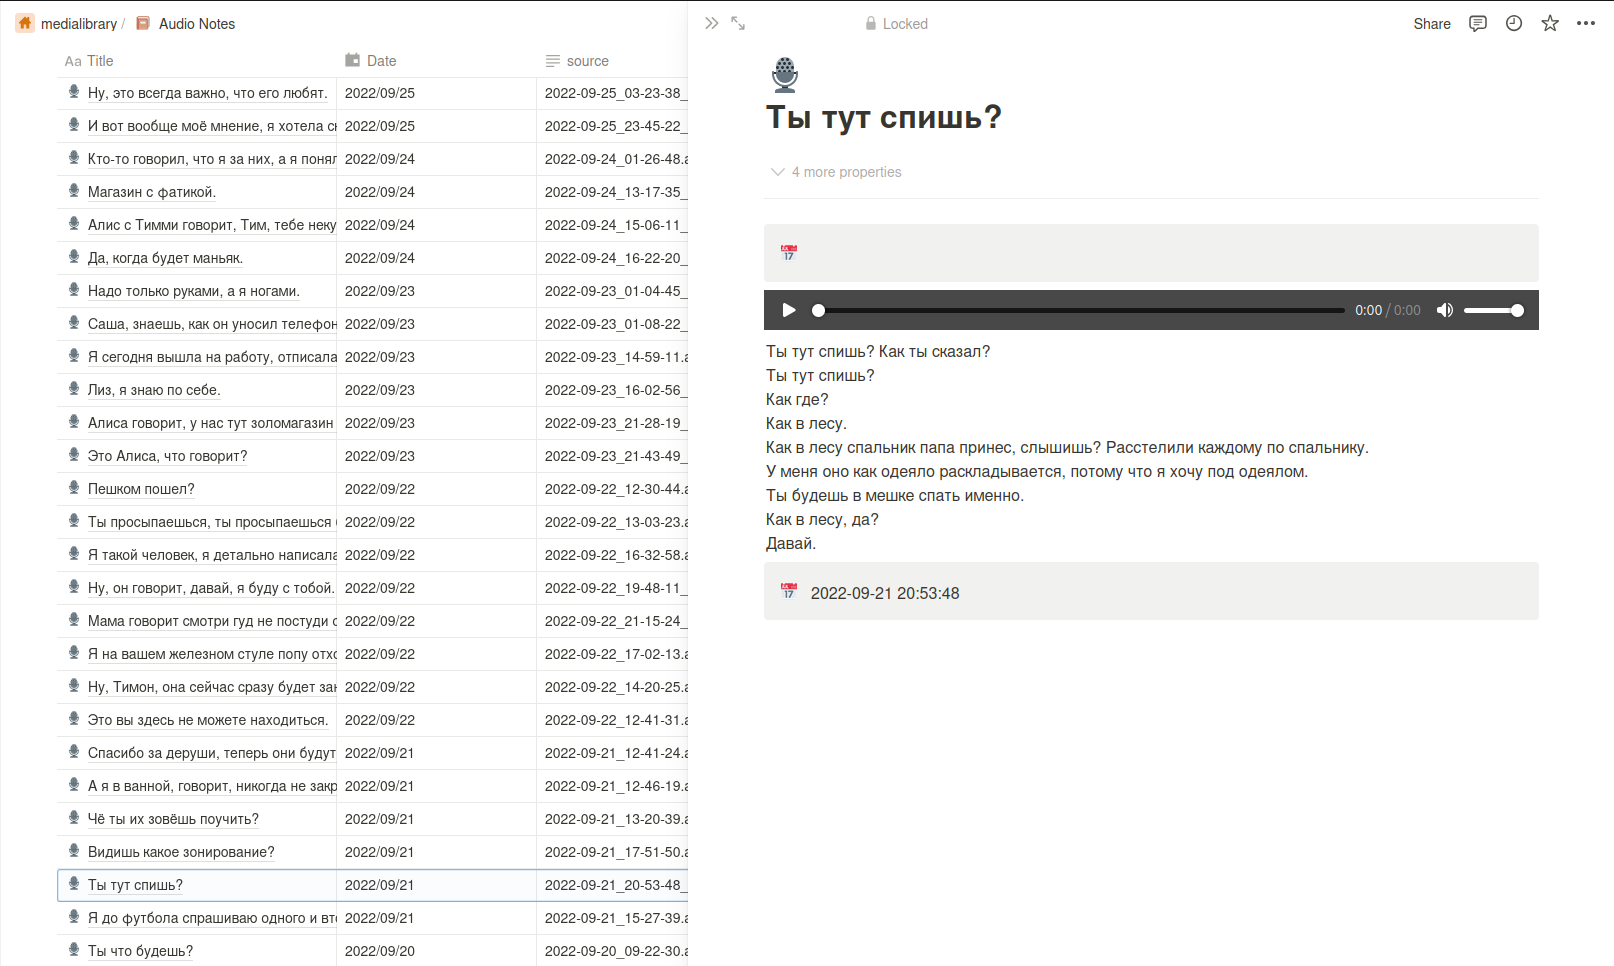This screenshot has width=1614, height=966.
Task: Click date cell of 'Магазин с фатикой.' row
Action: point(436,192)
